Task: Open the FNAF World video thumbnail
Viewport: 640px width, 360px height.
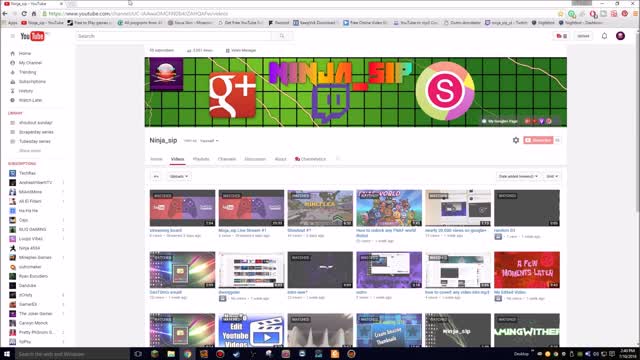Action: [x=389, y=208]
